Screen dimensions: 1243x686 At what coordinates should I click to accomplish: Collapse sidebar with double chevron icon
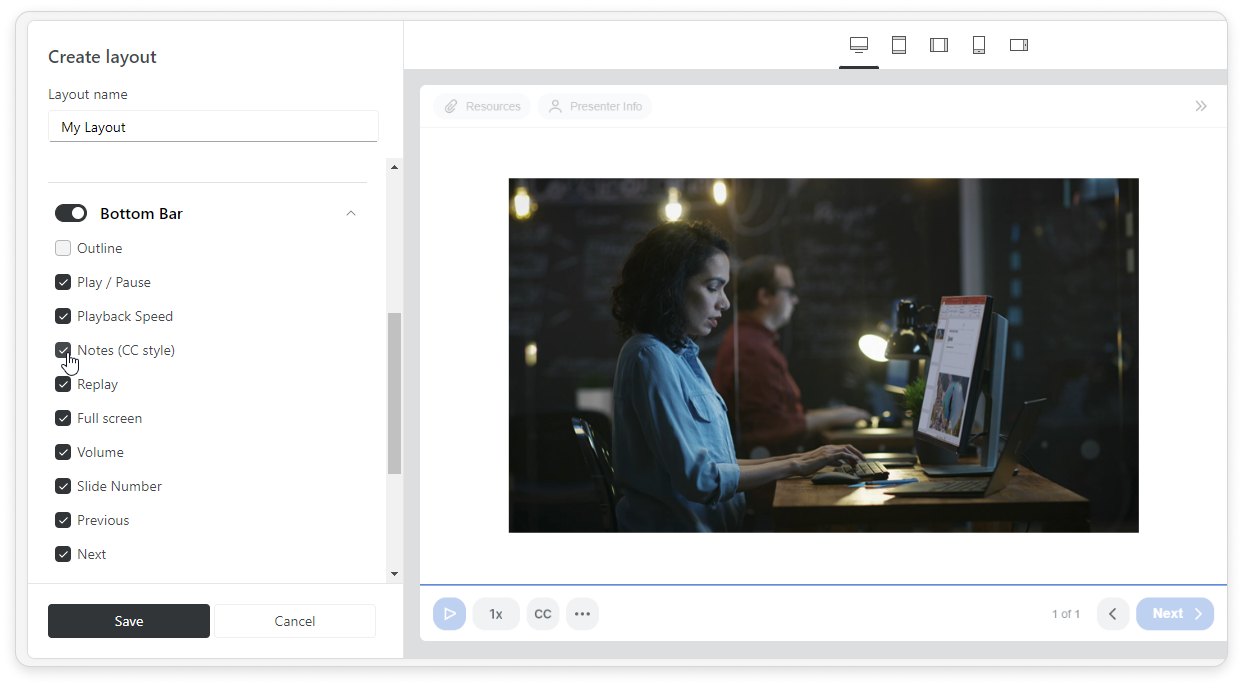(1200, 106)
